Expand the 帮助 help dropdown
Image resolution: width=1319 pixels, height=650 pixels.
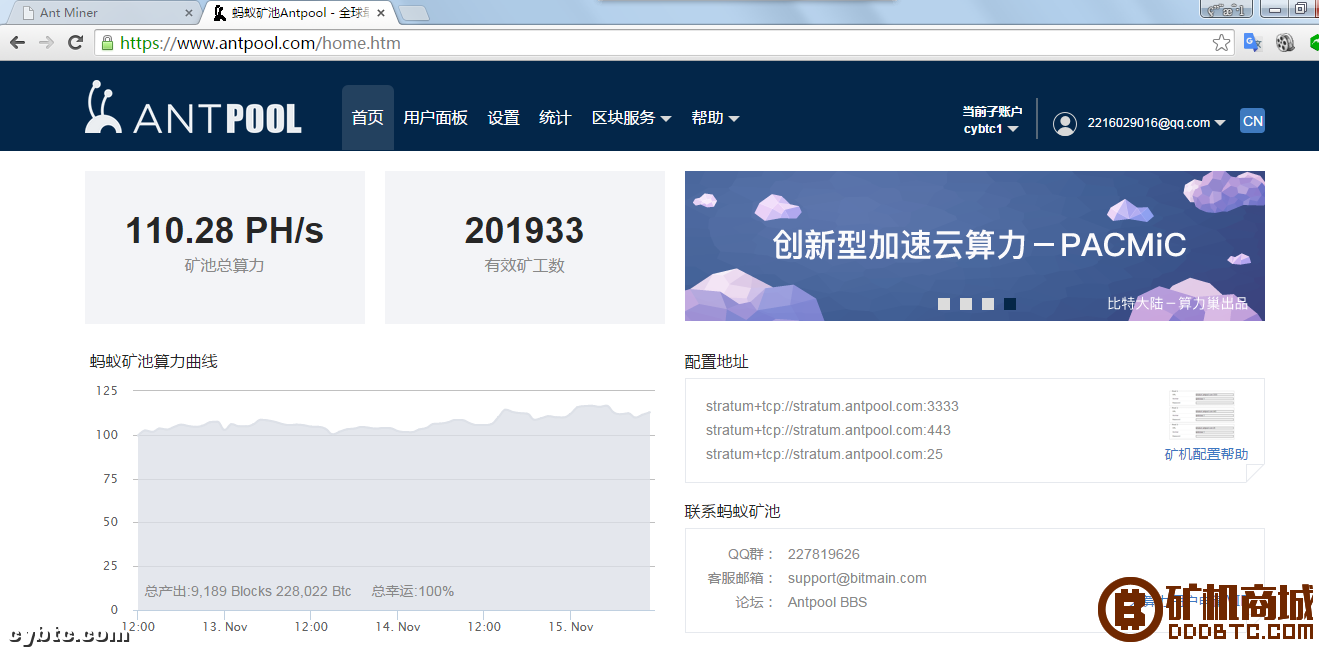715,118
